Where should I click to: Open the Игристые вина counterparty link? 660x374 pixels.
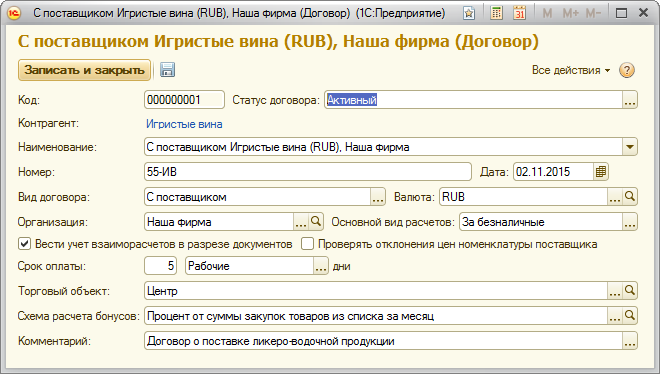[x=184, y=124]
